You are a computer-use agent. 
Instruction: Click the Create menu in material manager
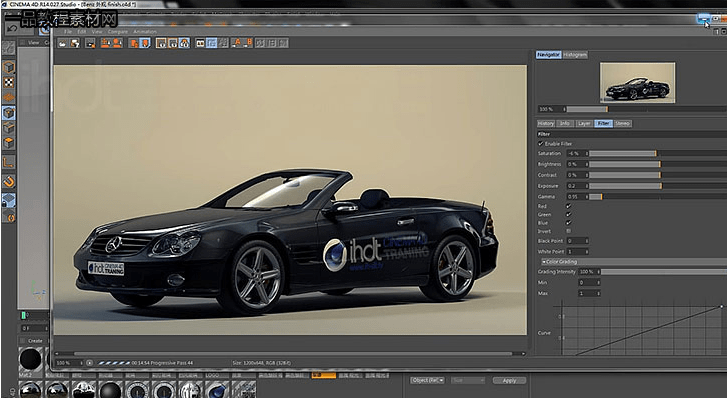pos(35,340)
